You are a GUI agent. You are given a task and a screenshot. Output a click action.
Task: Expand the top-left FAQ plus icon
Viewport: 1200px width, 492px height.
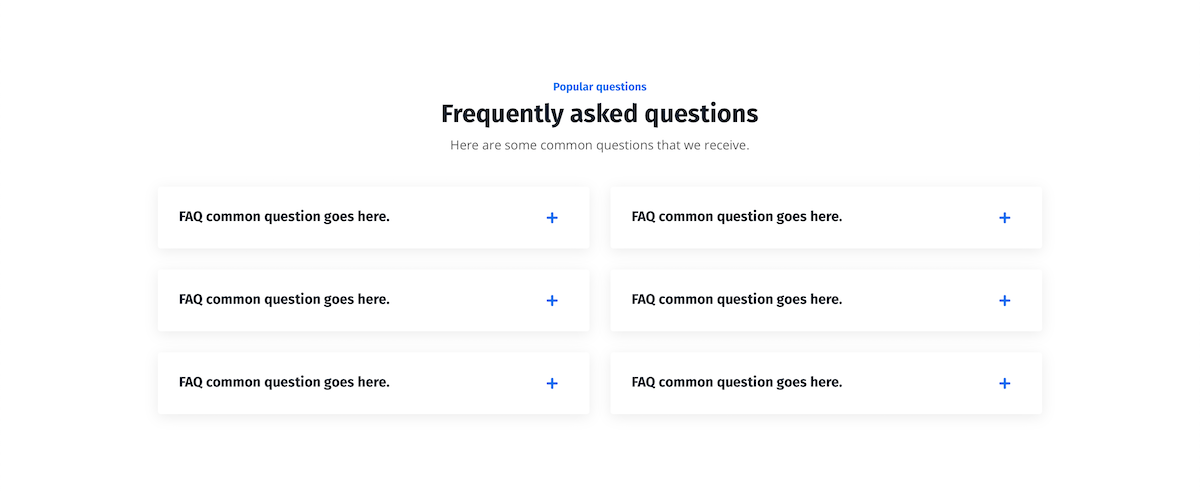point(552,218)
